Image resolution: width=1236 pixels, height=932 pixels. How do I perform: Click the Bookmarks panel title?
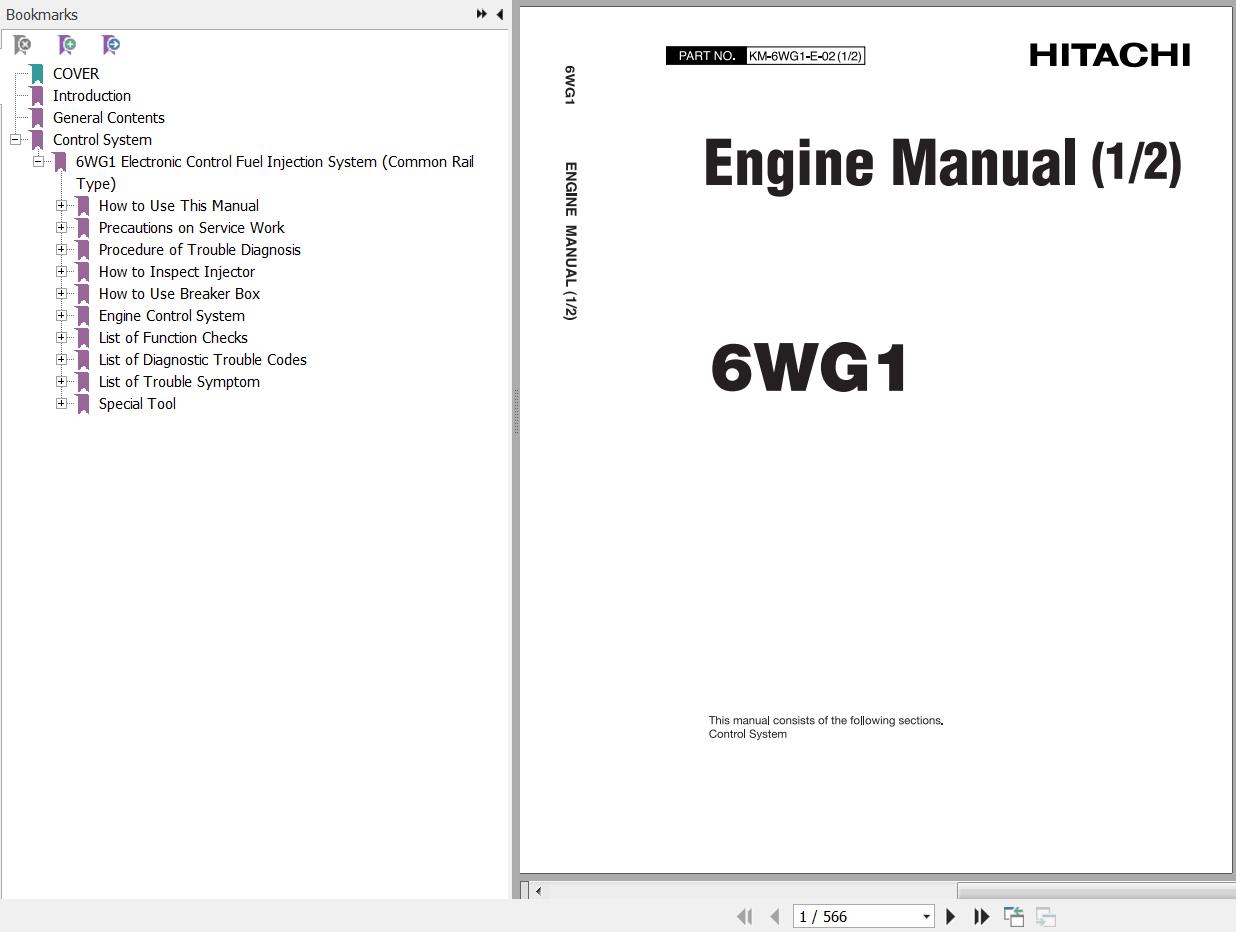[x=42, y=15]
